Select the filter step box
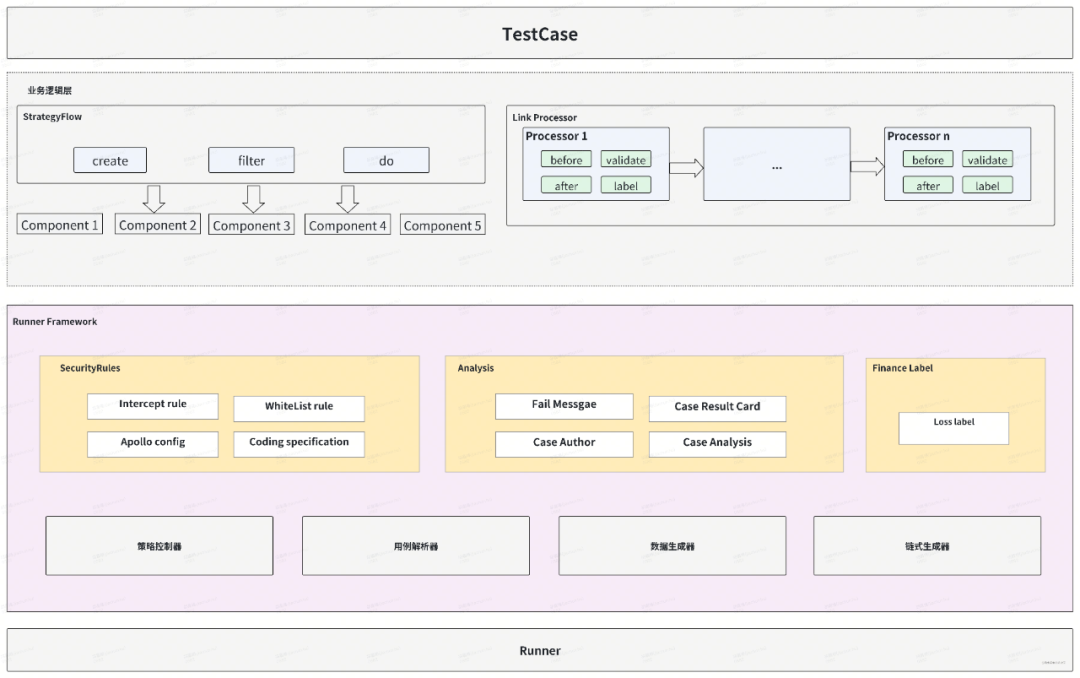1080x678 pixels. (251, 160)
